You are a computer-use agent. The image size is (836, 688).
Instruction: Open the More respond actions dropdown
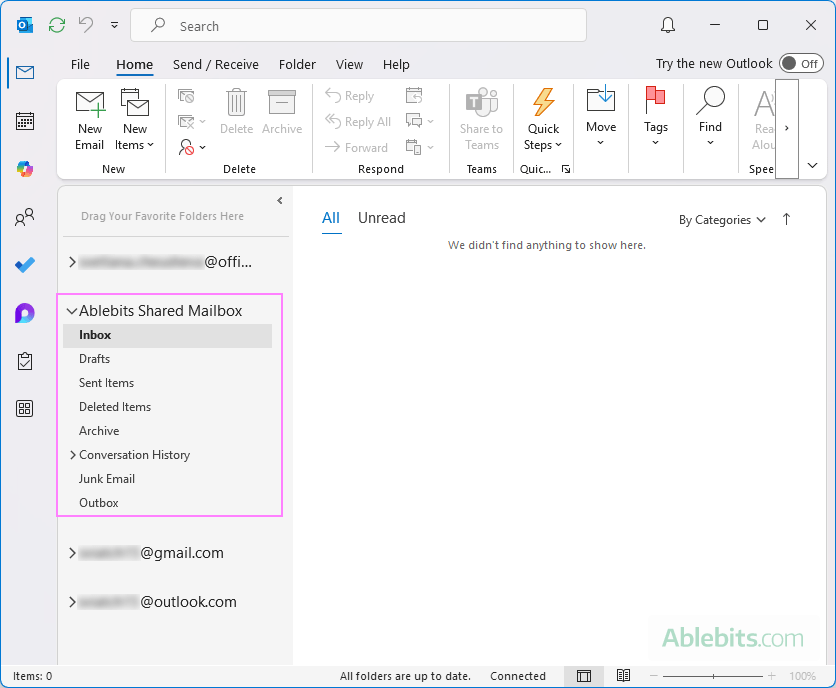click(x=420, y=147)
